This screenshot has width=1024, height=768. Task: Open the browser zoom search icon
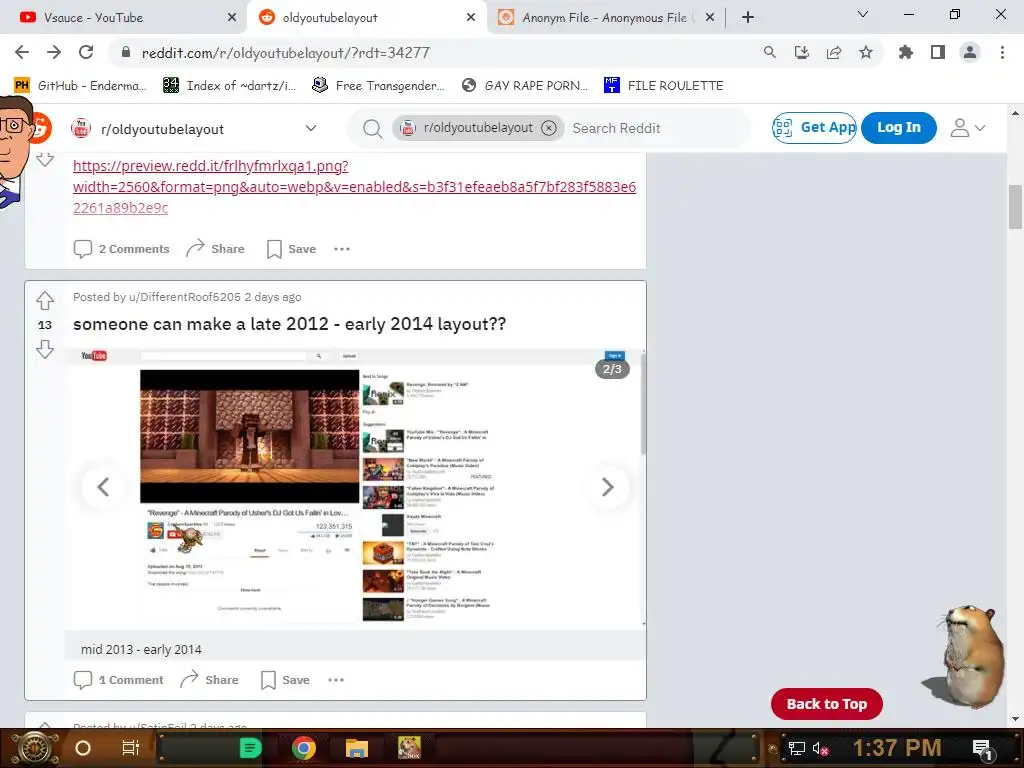point(770,52)
